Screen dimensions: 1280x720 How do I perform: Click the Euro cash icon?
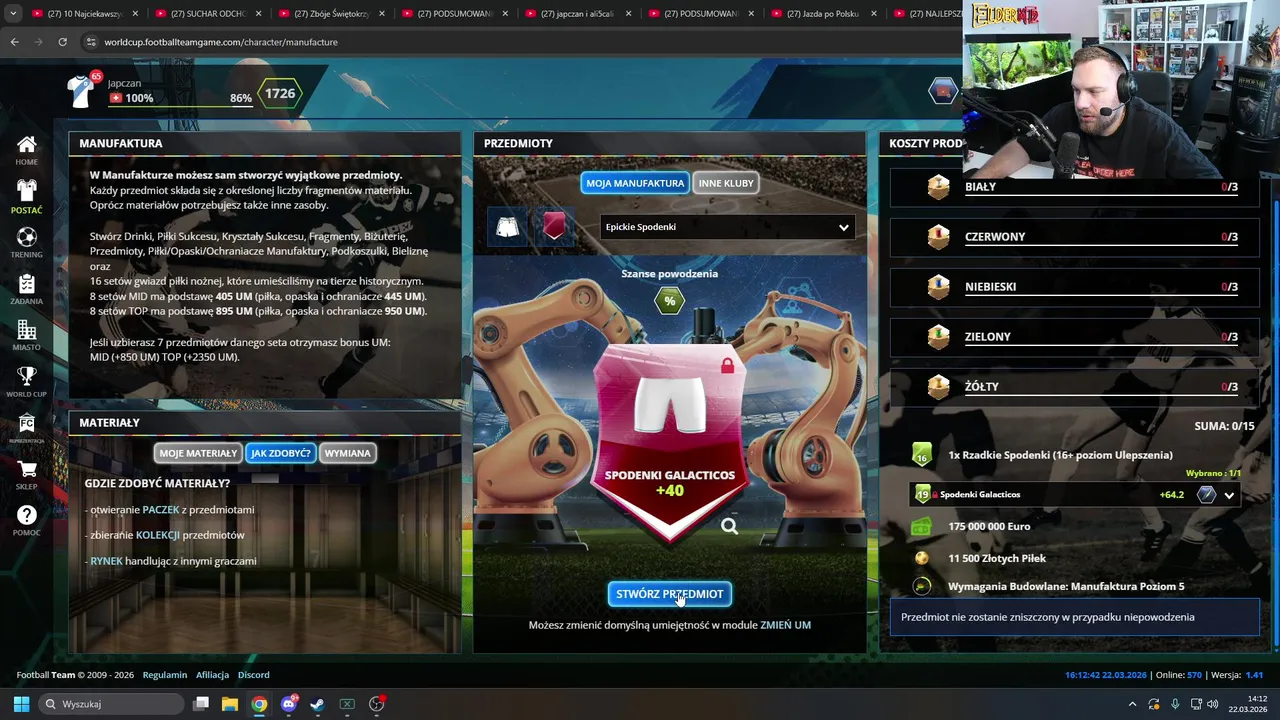(x=921, y=526)
